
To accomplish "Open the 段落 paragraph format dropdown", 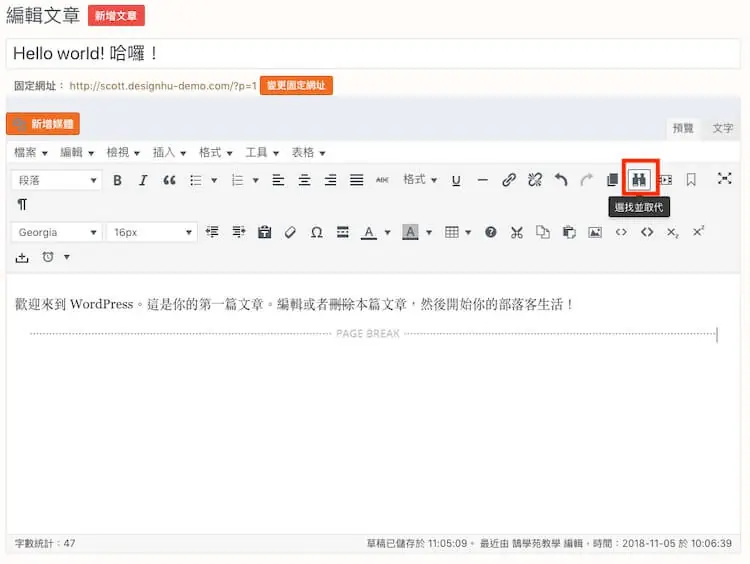I will pyautogui.click(x=56, y=180).
